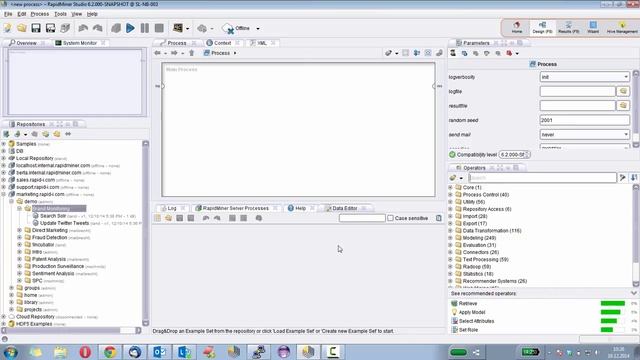The width and height of the screenshot is (640, 360).
Task: Expand Modeling operators folder
Action: [x=451, y=238]
